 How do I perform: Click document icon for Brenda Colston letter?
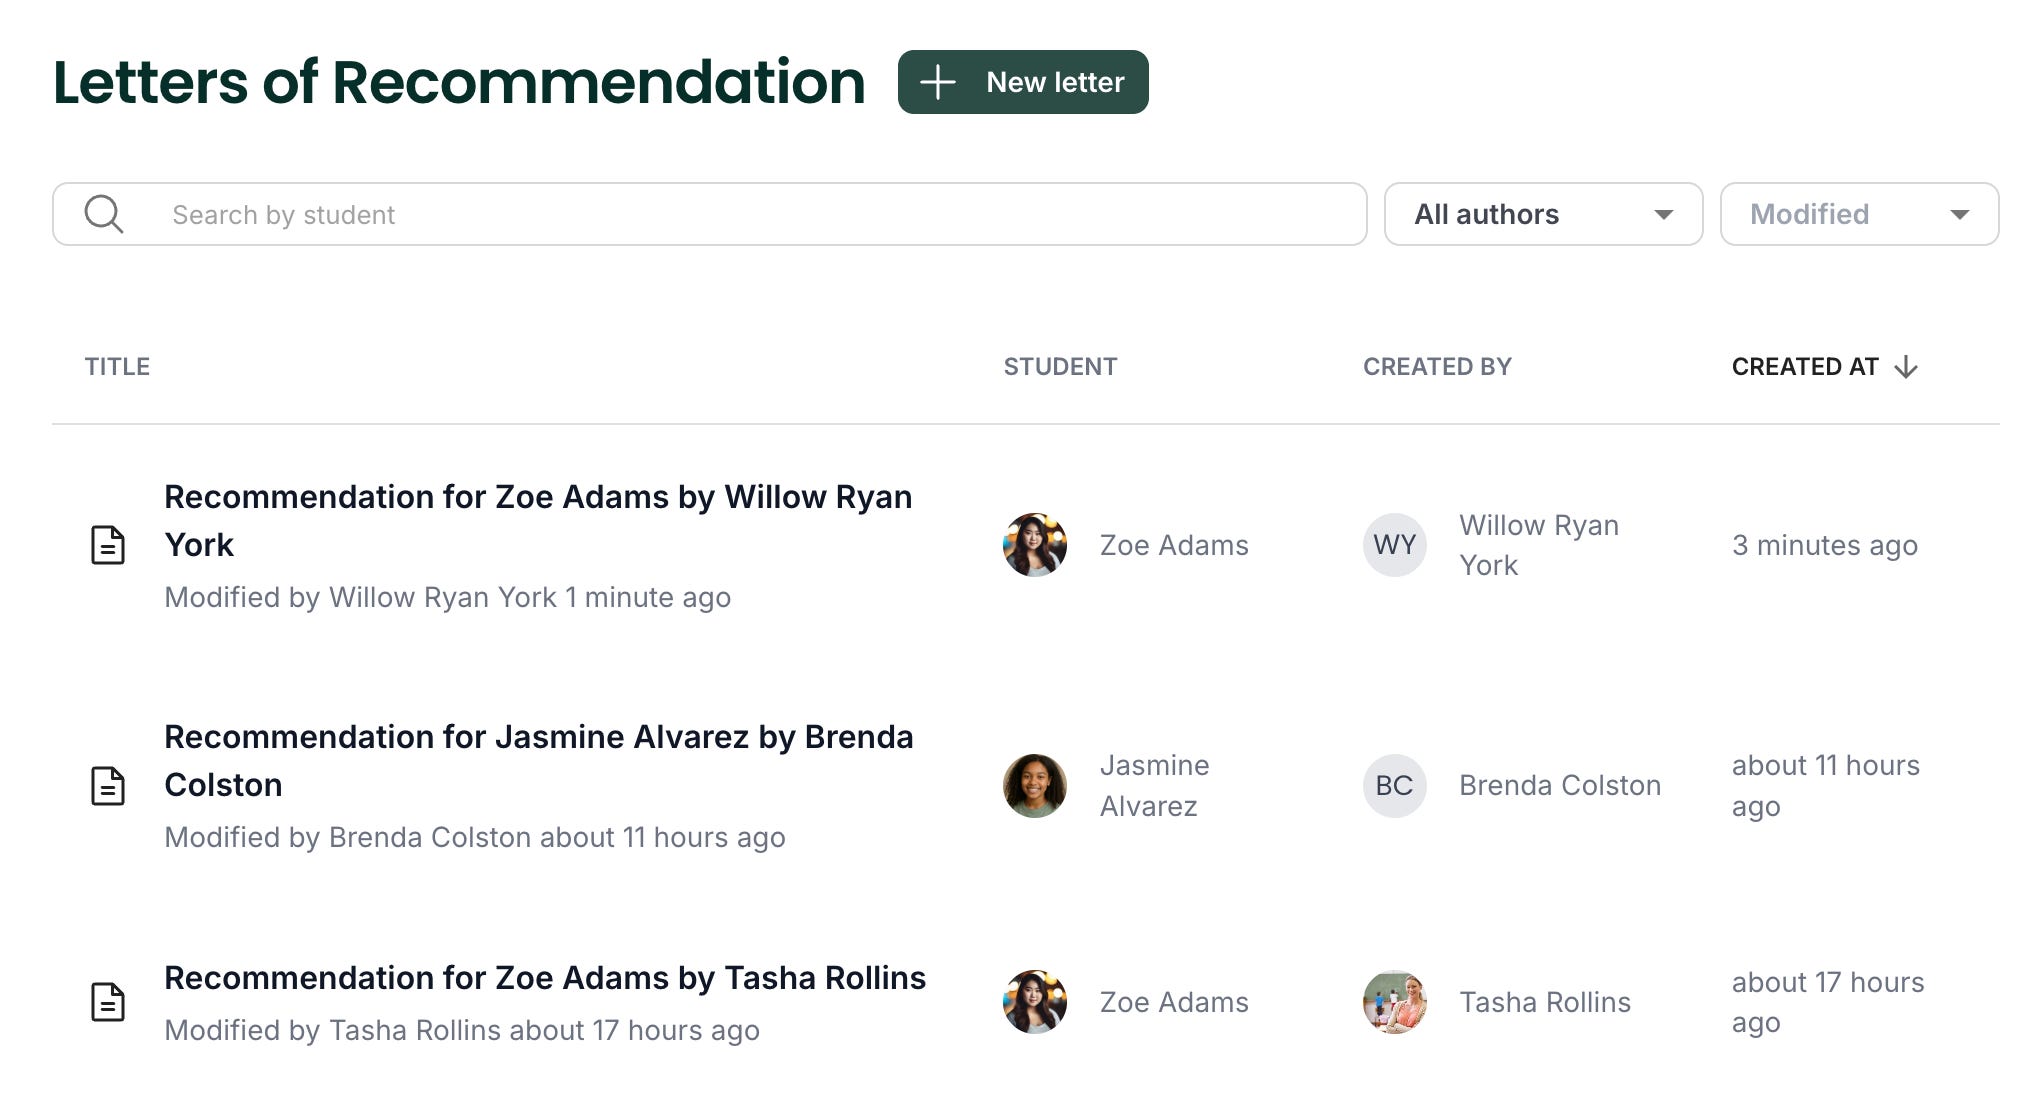(108, 786)
